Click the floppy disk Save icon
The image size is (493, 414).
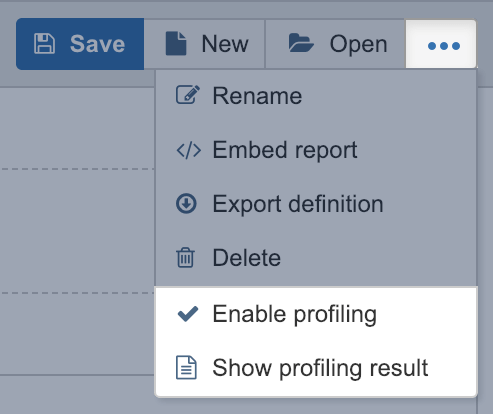pos(44,43)
